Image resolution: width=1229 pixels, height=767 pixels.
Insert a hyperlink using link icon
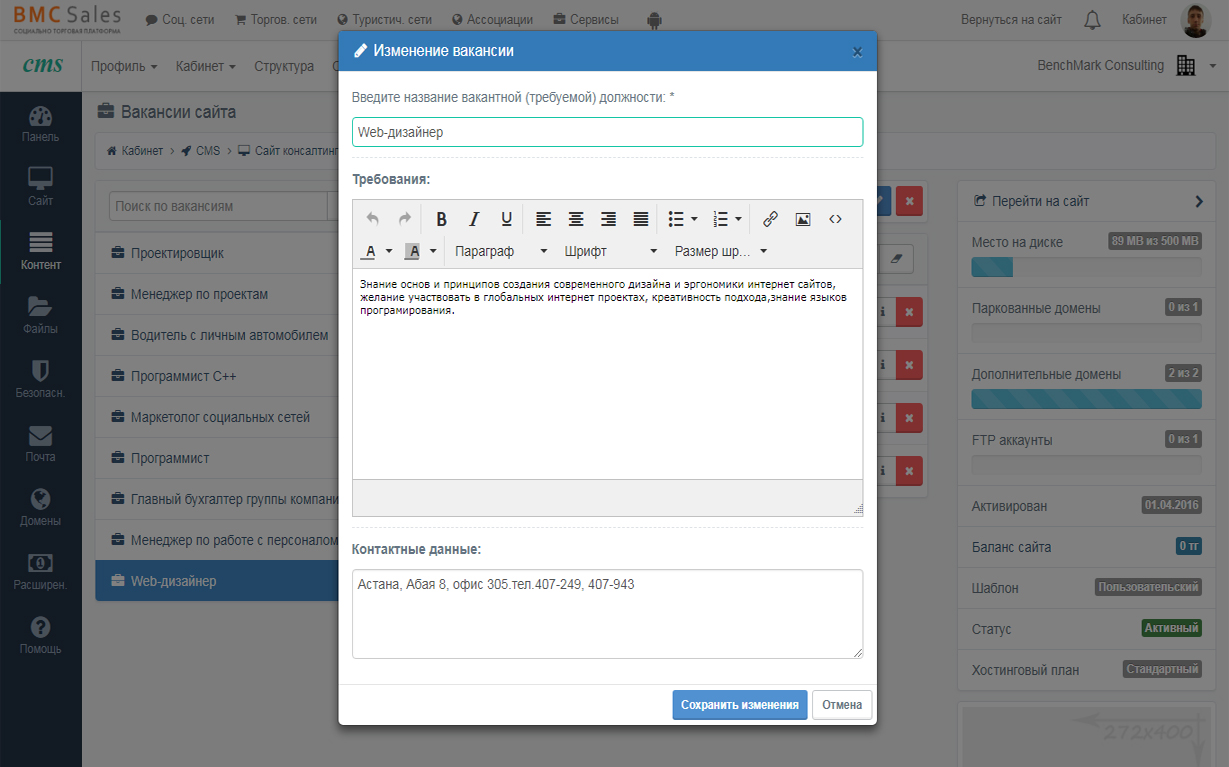(770, 219)
